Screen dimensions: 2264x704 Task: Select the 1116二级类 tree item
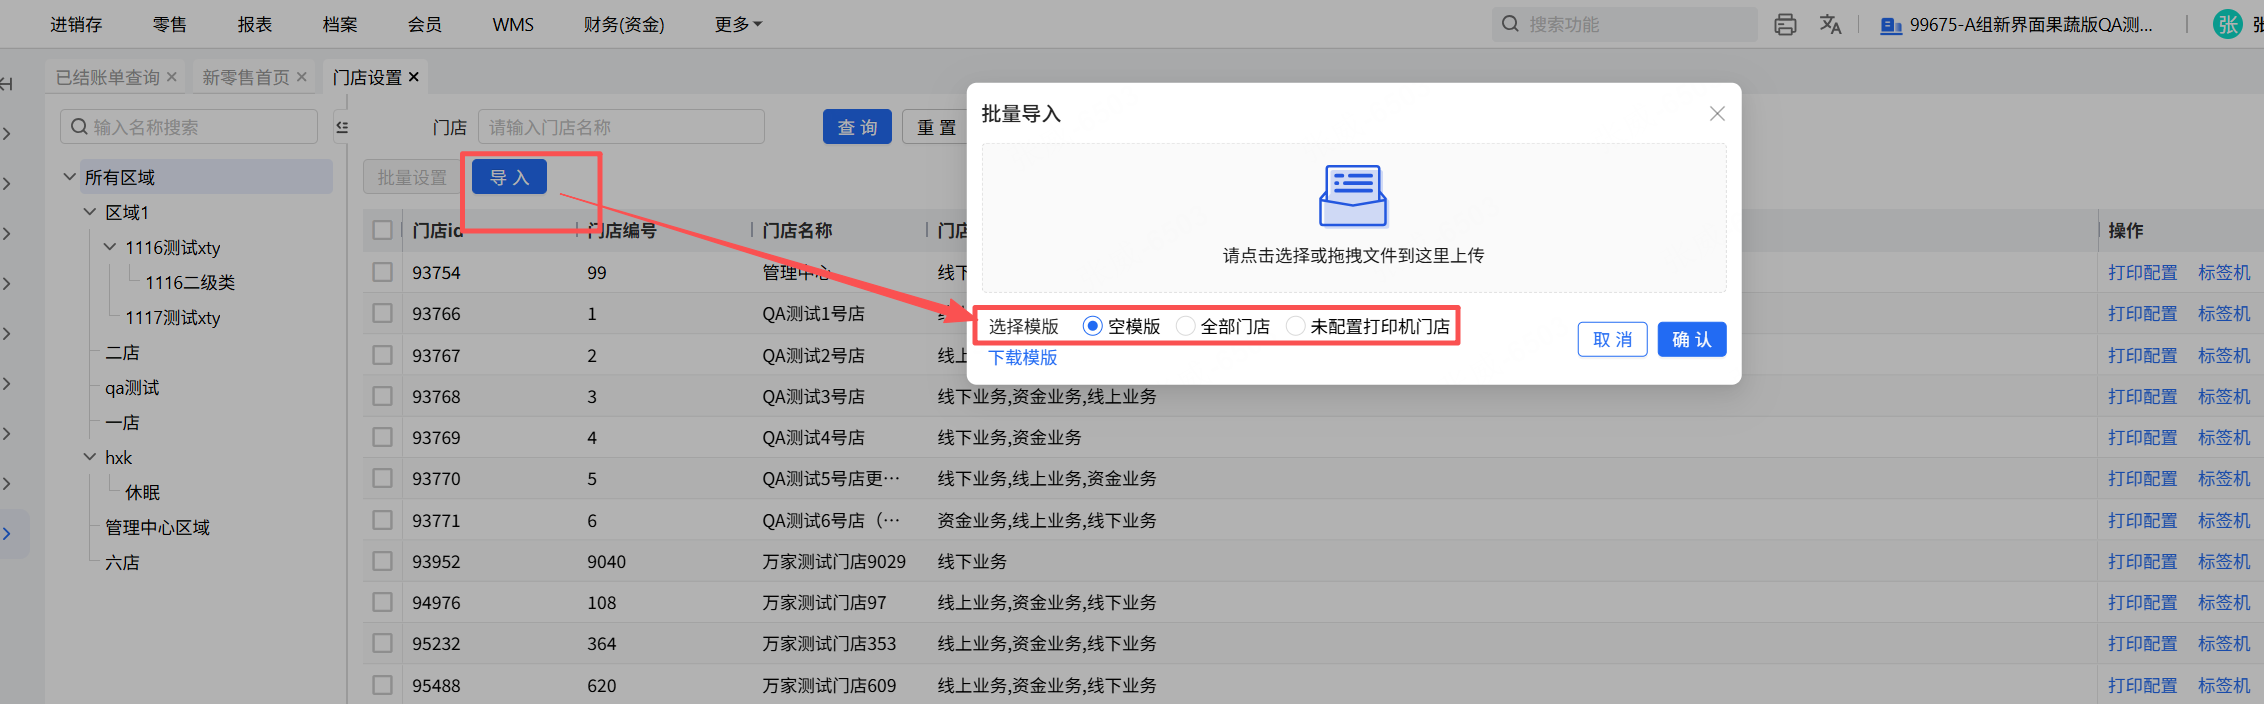tap(190, 282)
